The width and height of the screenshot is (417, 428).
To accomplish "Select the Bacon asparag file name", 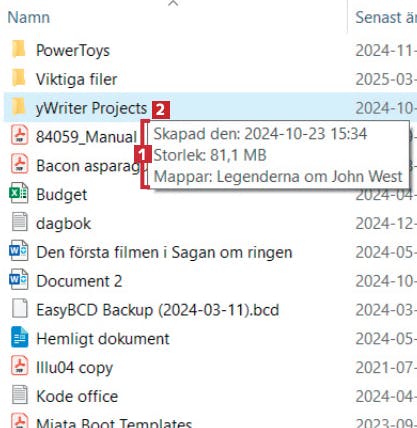I will click(88, 166).
